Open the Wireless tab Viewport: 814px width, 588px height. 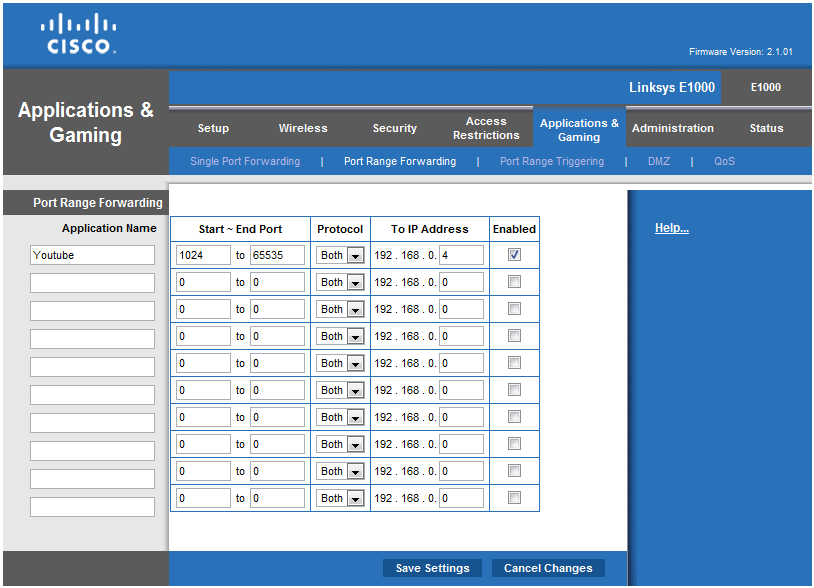(303, 128)
